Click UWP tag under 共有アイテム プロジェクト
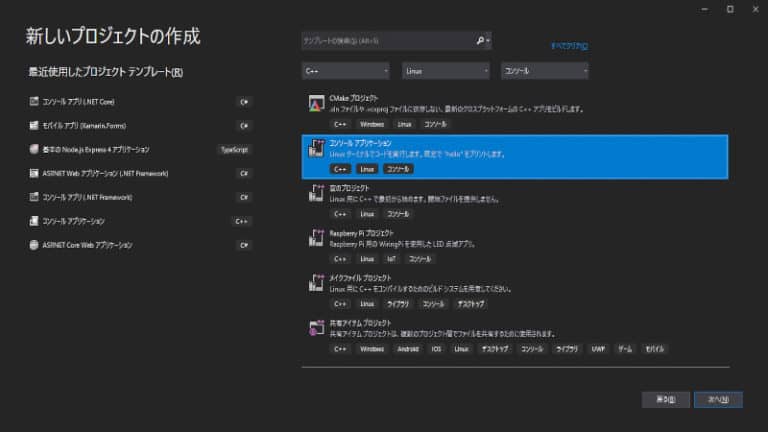 (x=598, y=349)
